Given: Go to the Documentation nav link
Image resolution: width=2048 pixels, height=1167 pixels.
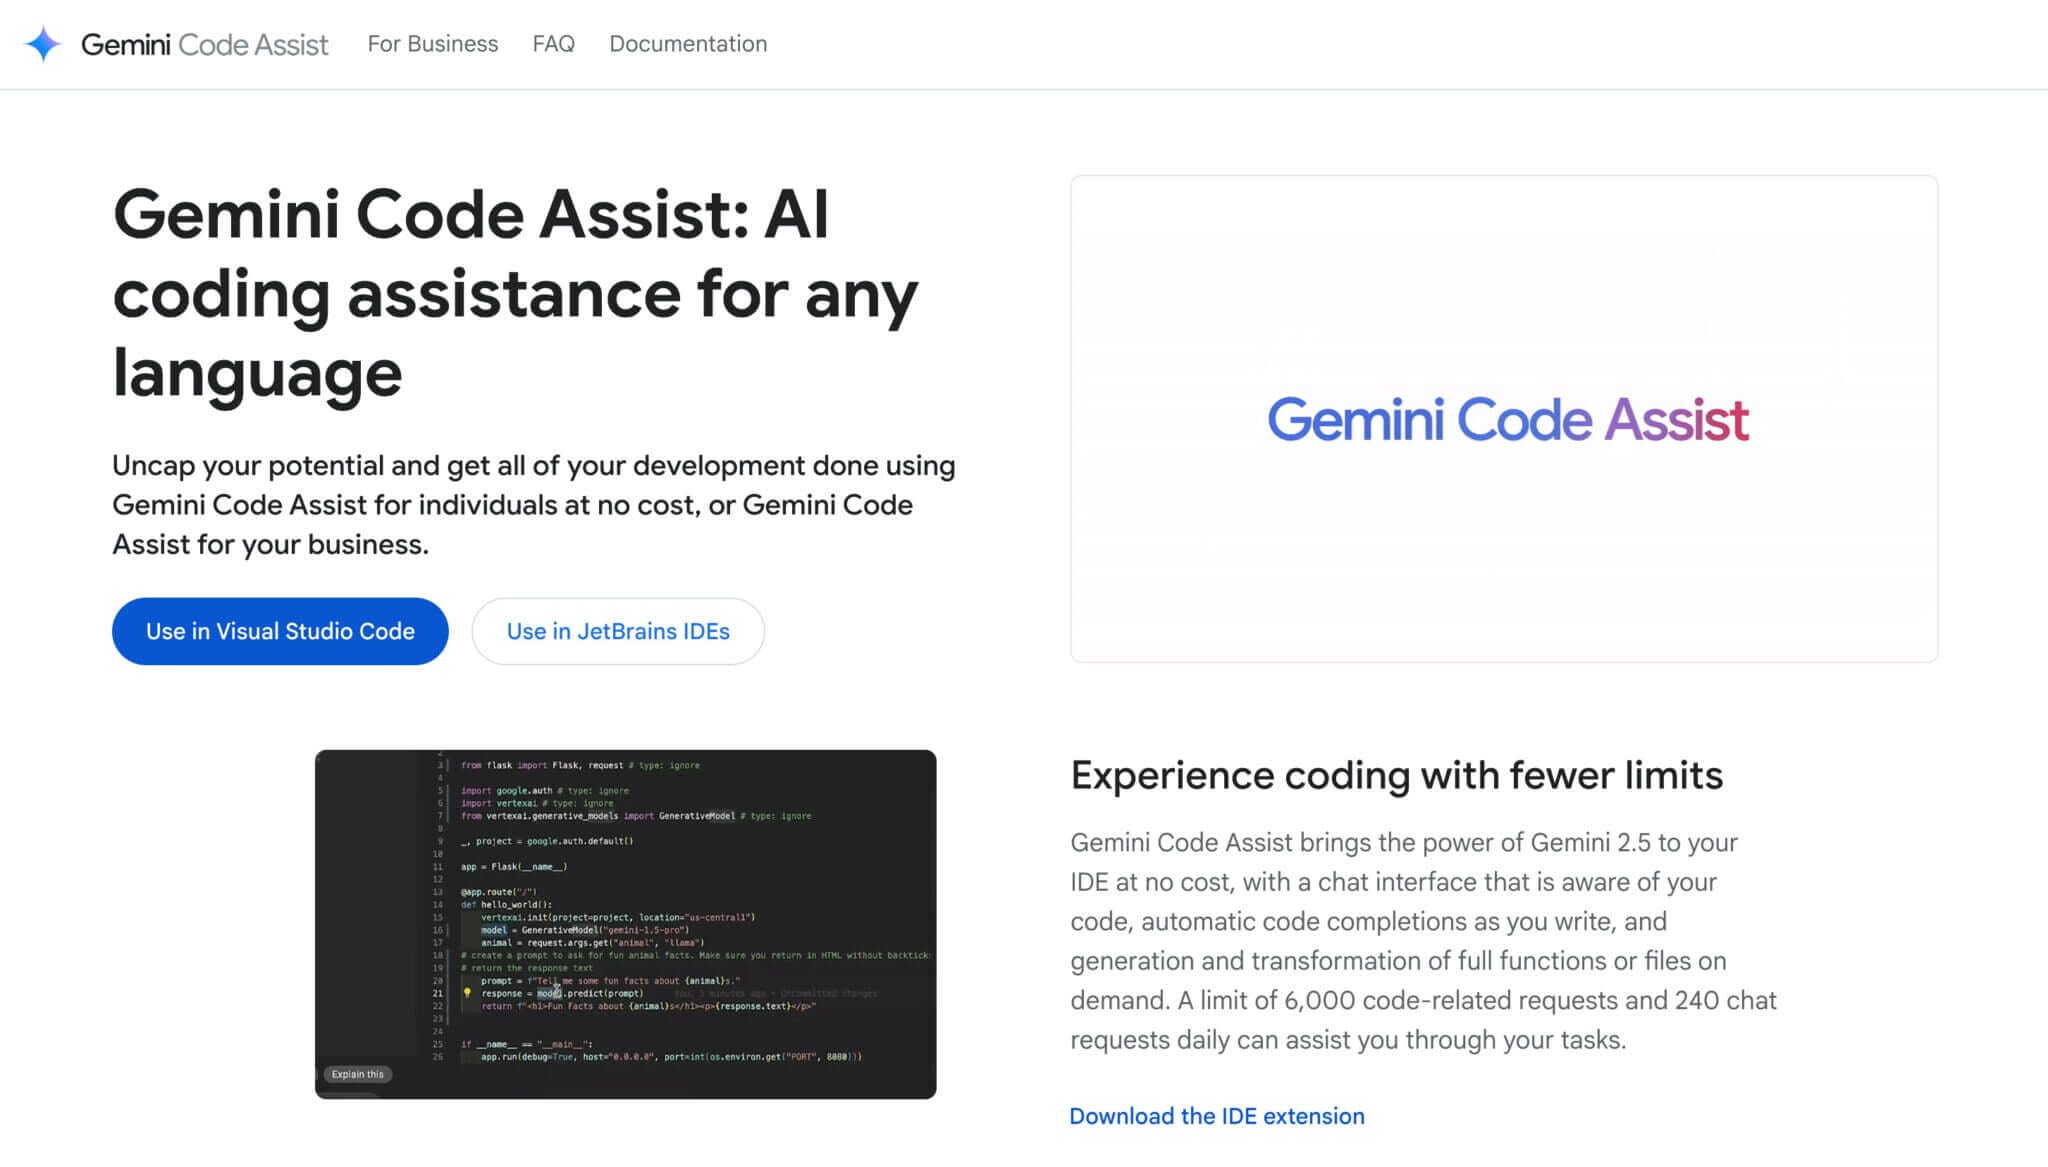Looking at the screenshot, I should click(688, 44).
